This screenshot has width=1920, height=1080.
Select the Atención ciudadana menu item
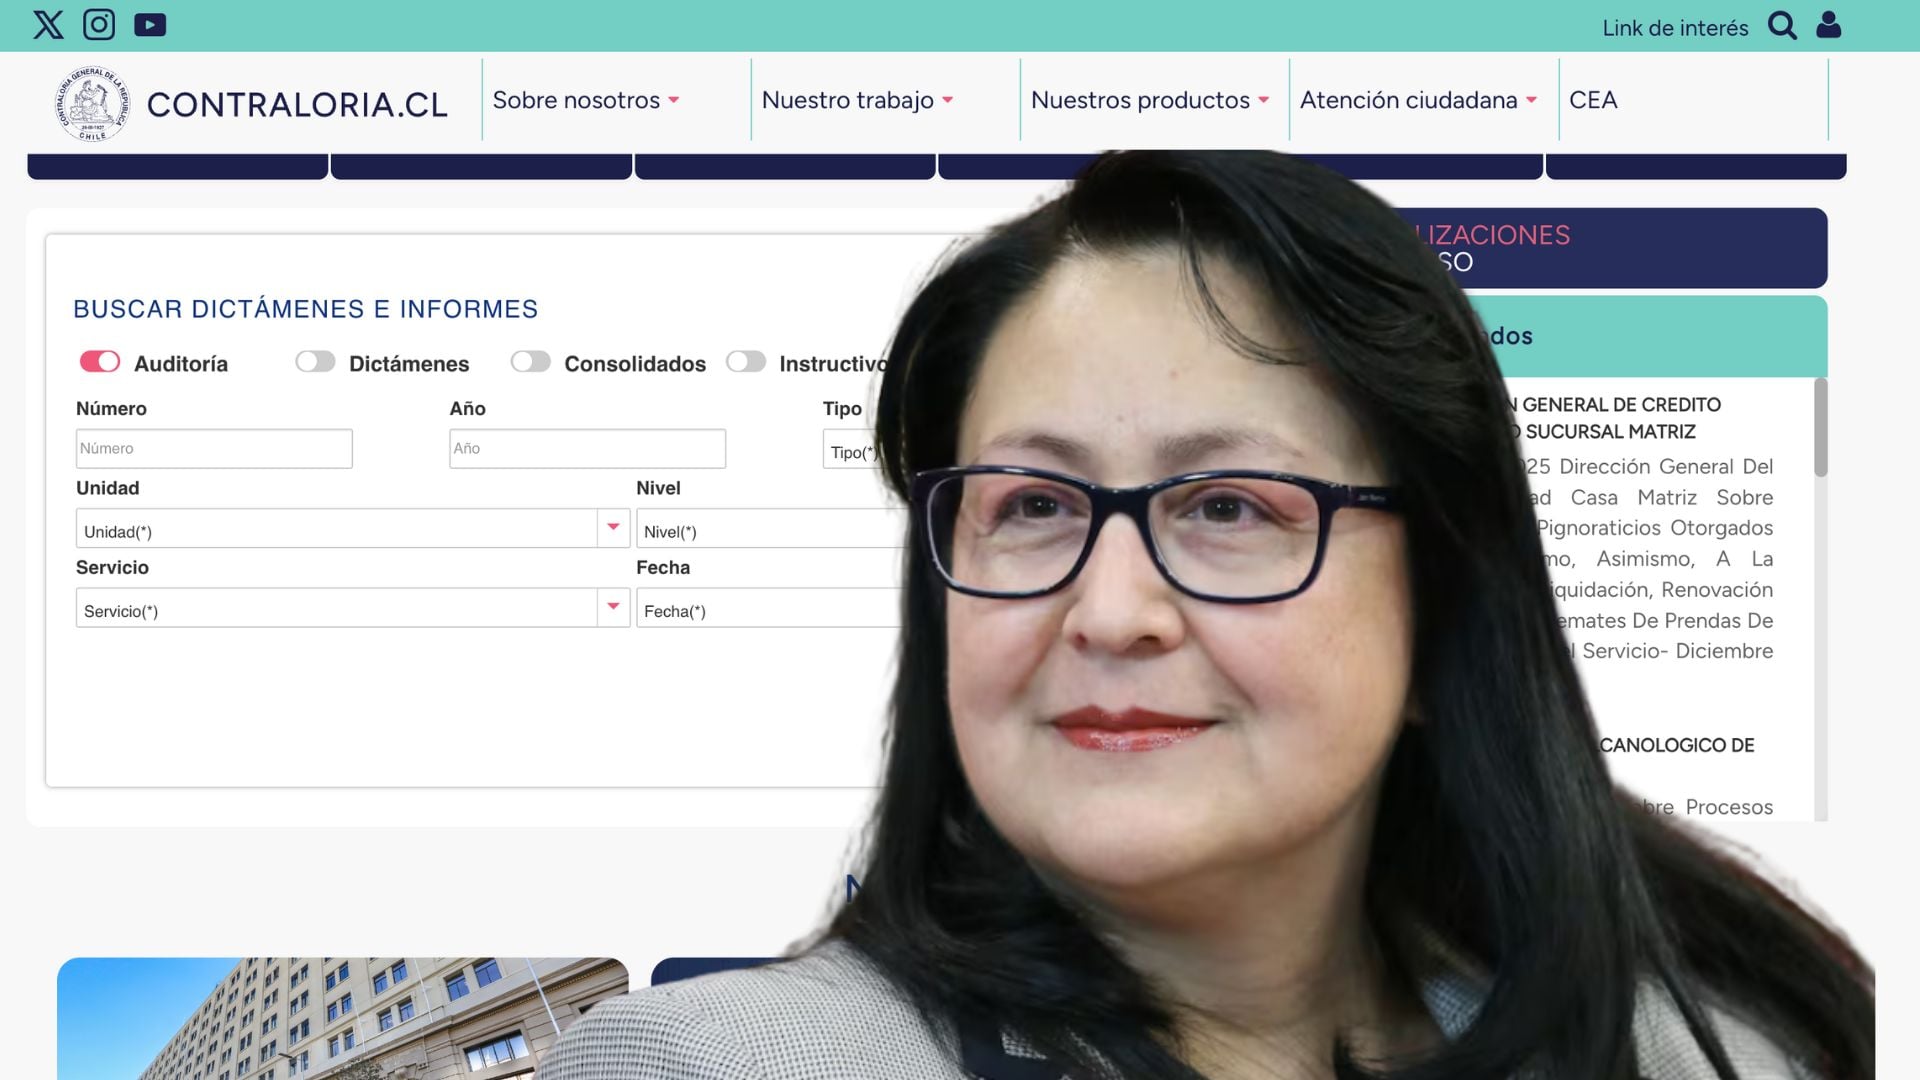pos(1411,100)
